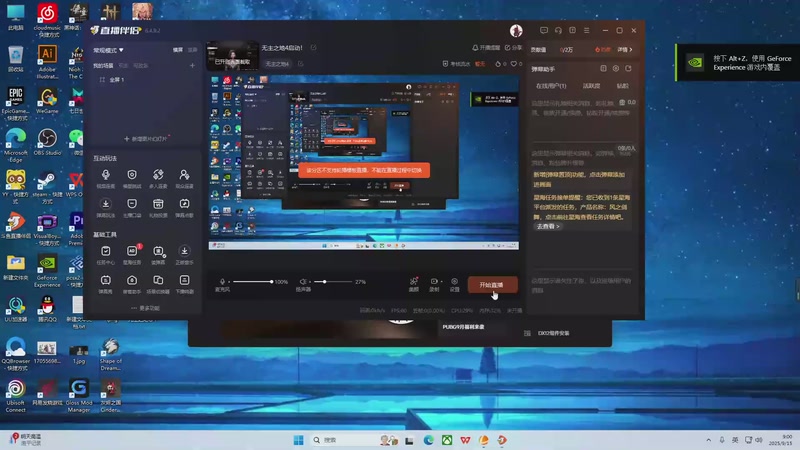Pop out the 弹幕助手 panel

(x=628, y=68)
